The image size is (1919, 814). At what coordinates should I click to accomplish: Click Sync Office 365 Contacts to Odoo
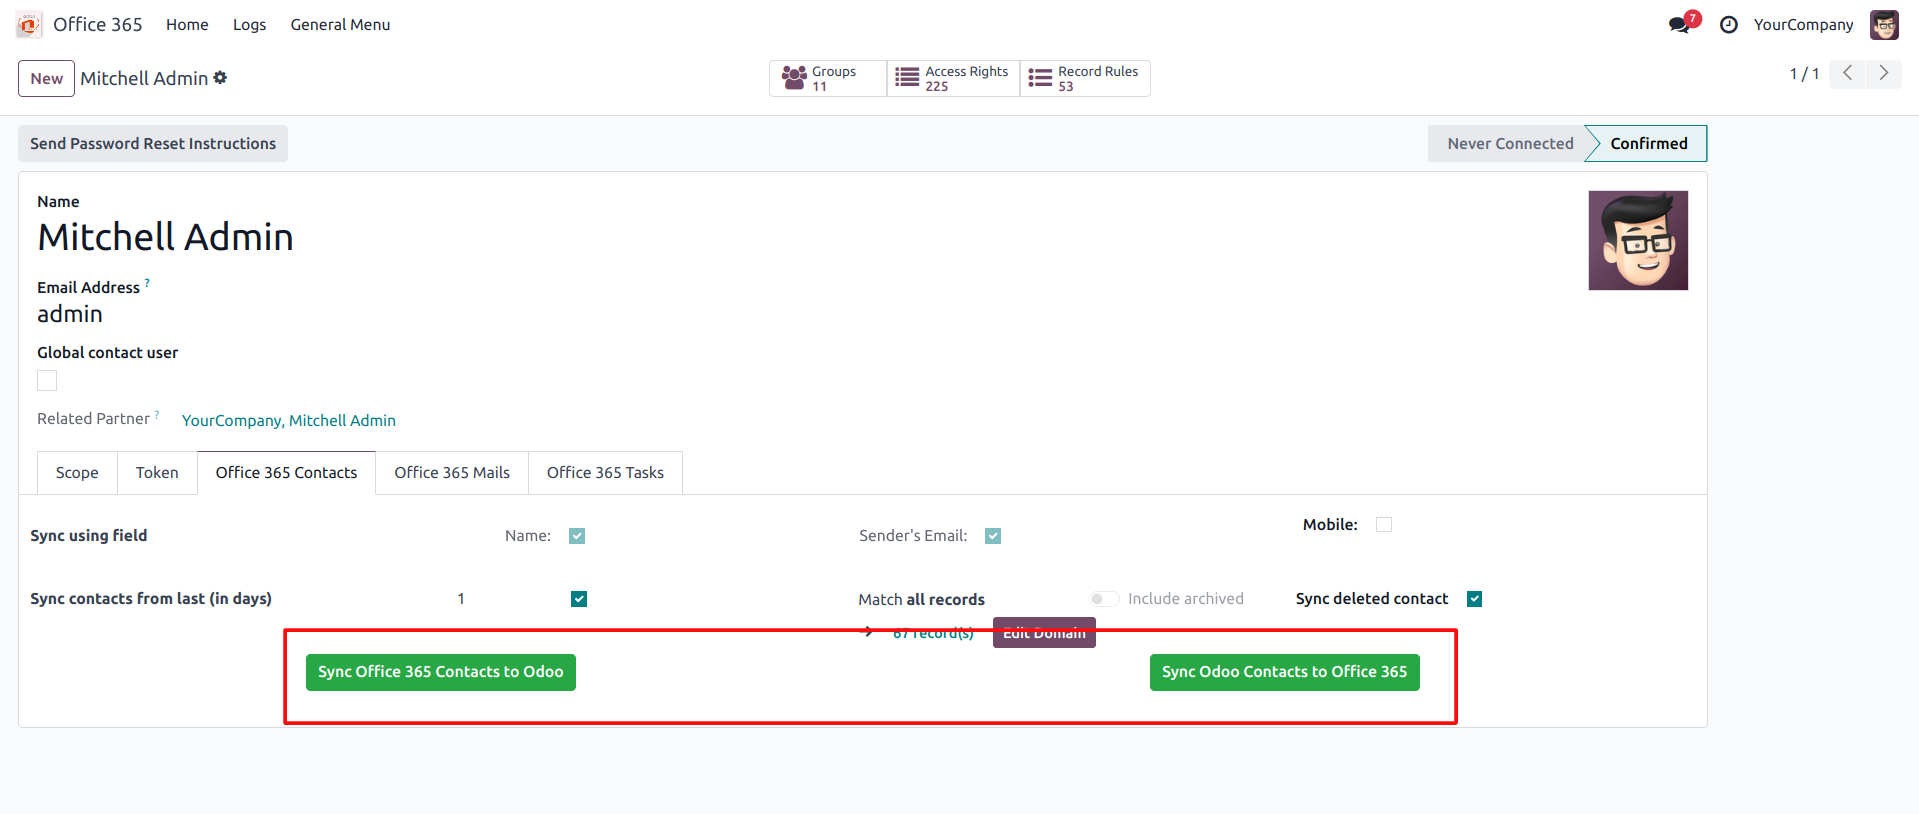click(440, 672)
